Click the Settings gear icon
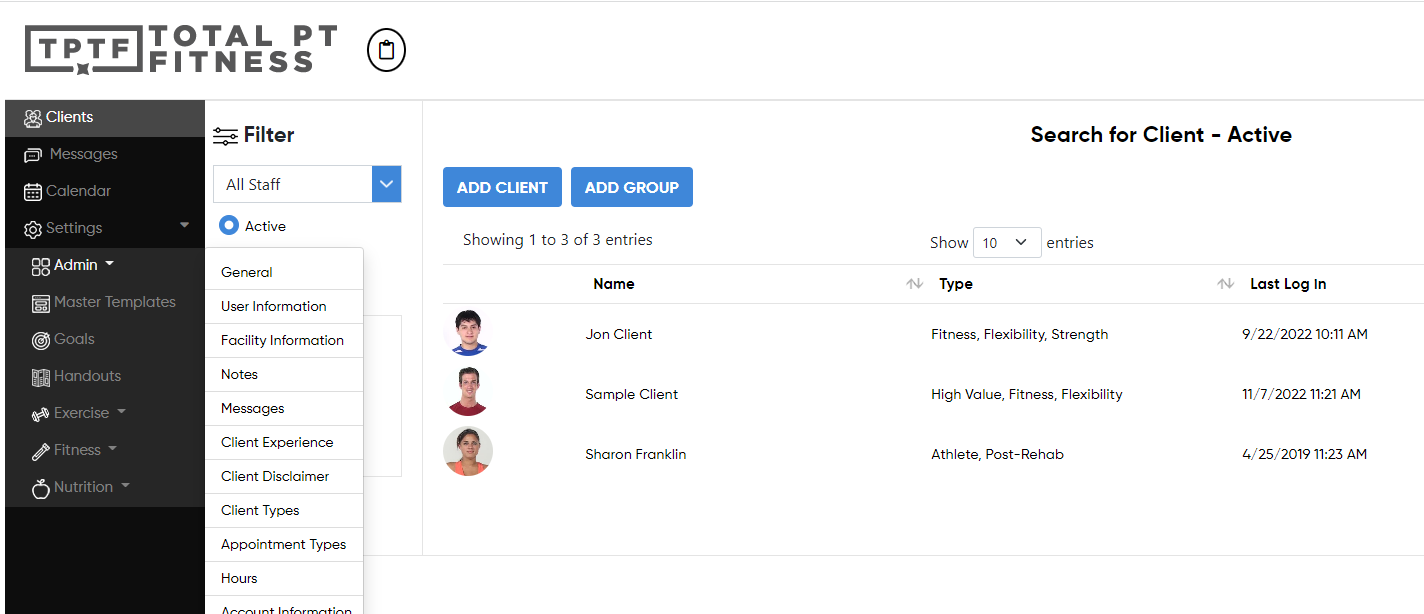1424x614 pixels. click(x=33, y=229)
